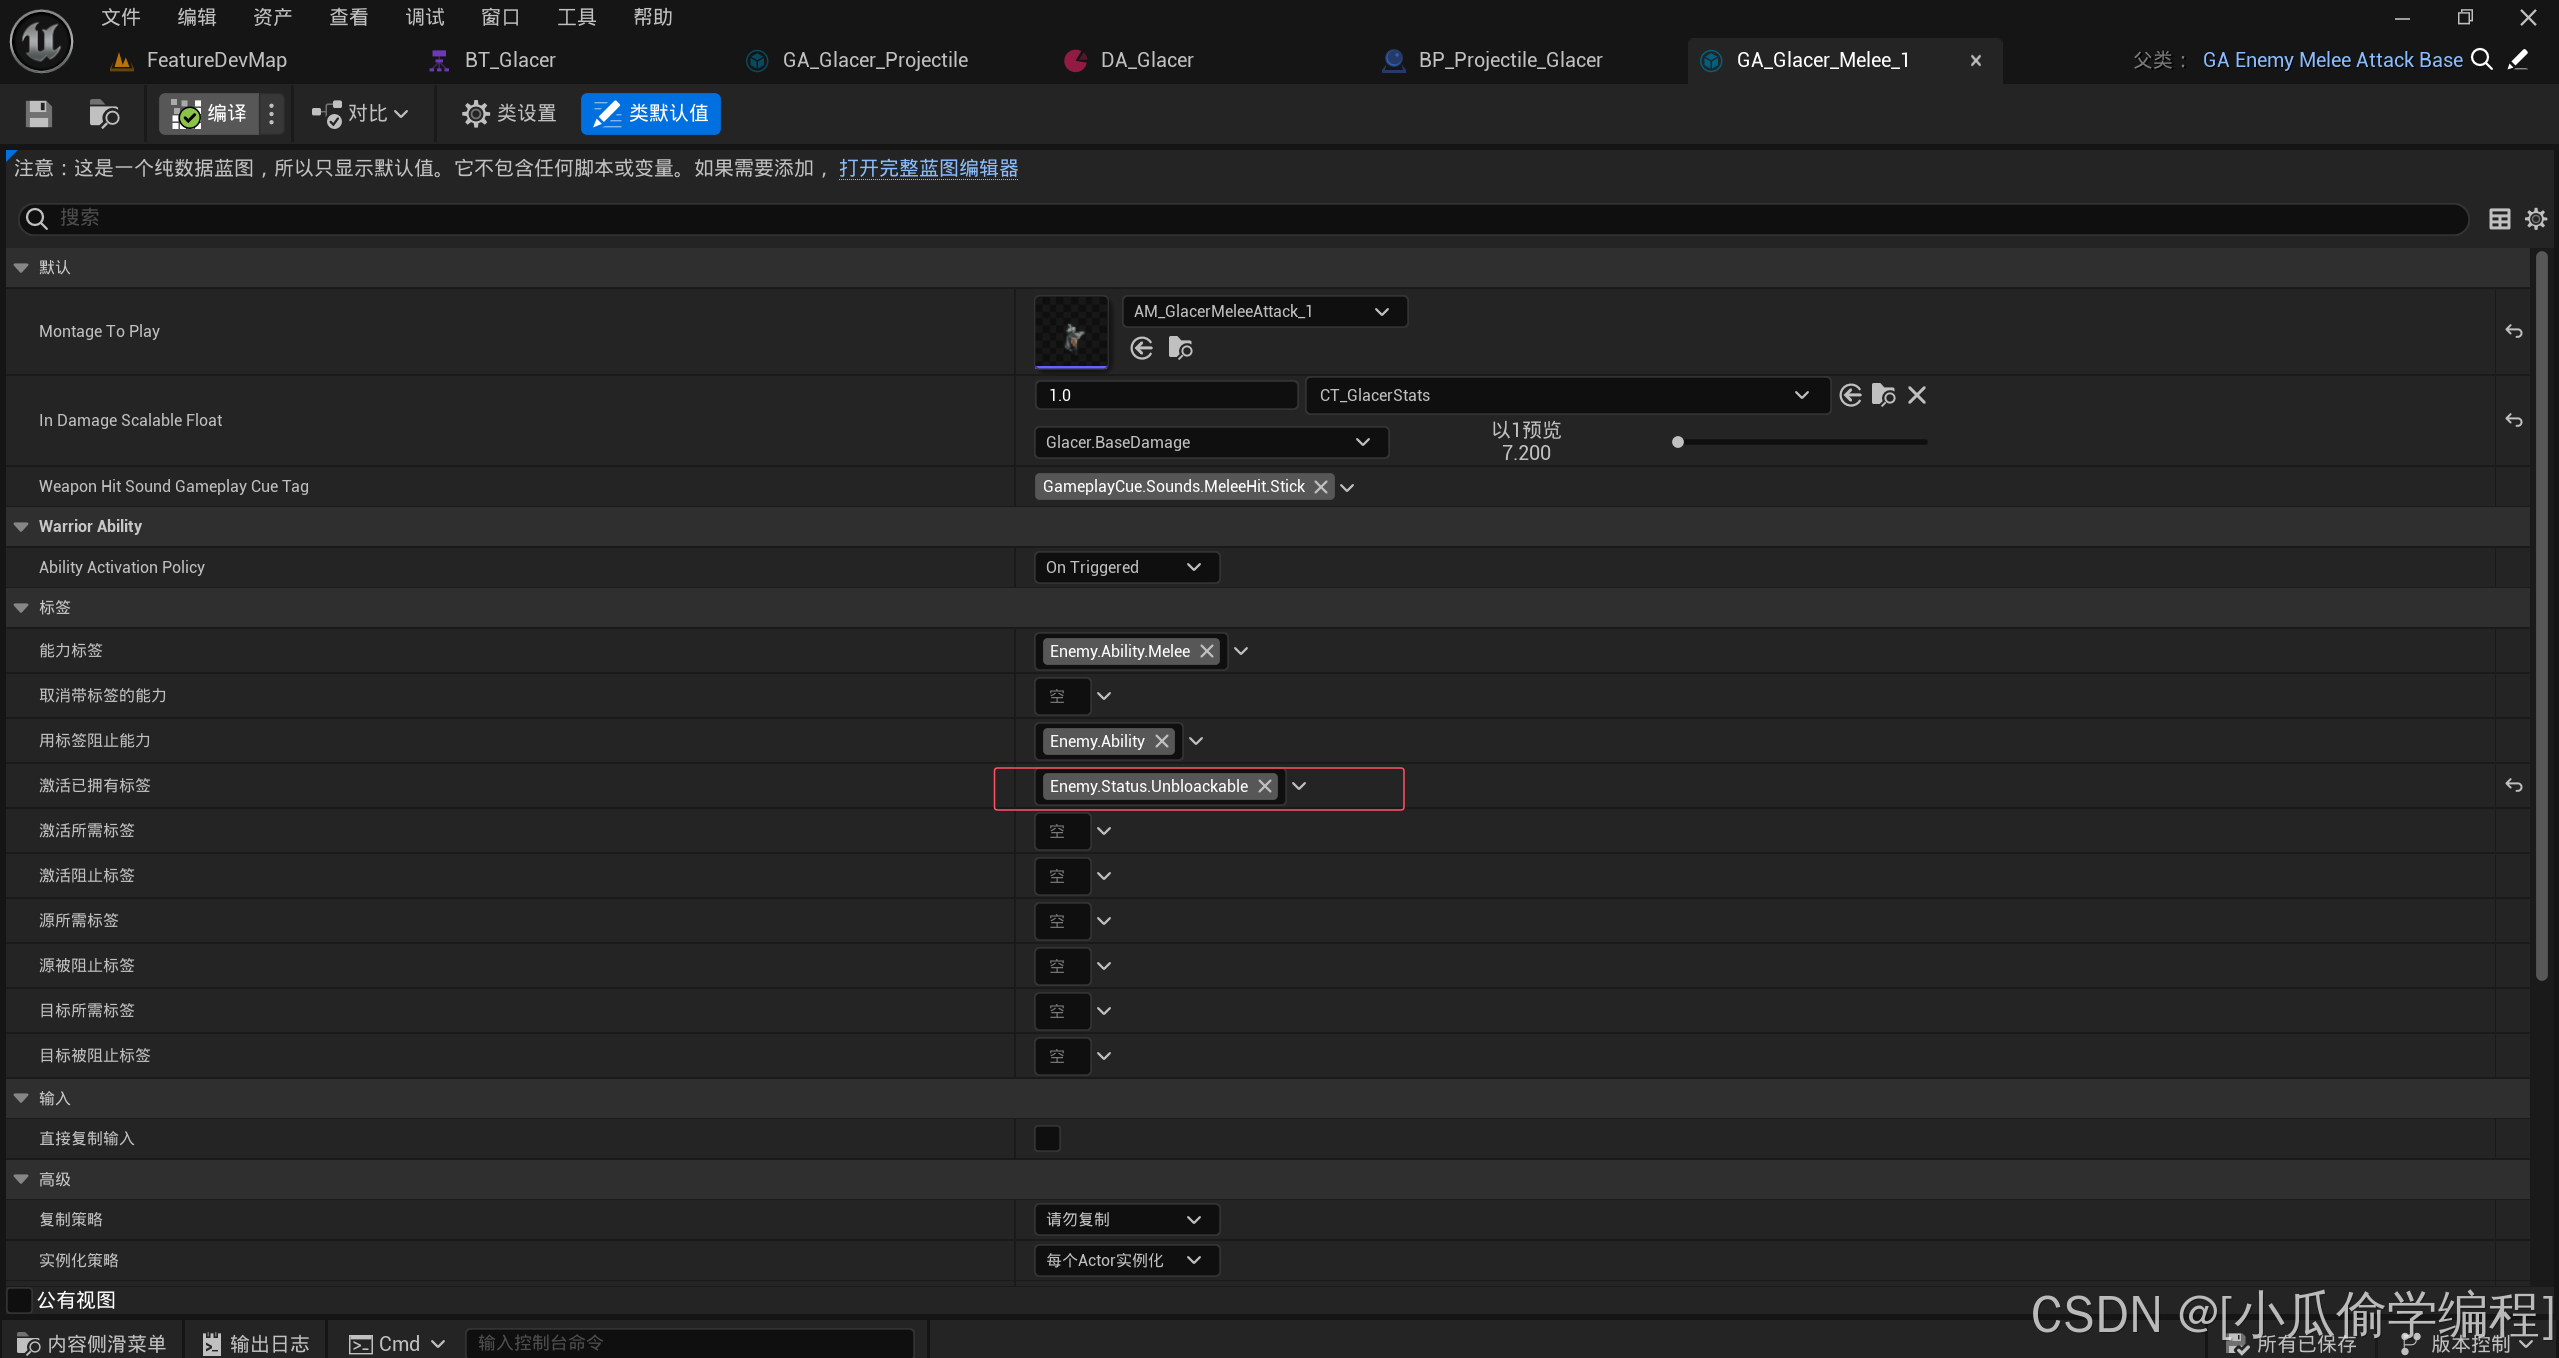The image size is (2559, 1358).
Task: Click the browse to asset in content browser icon
Action: click(104, 114)
